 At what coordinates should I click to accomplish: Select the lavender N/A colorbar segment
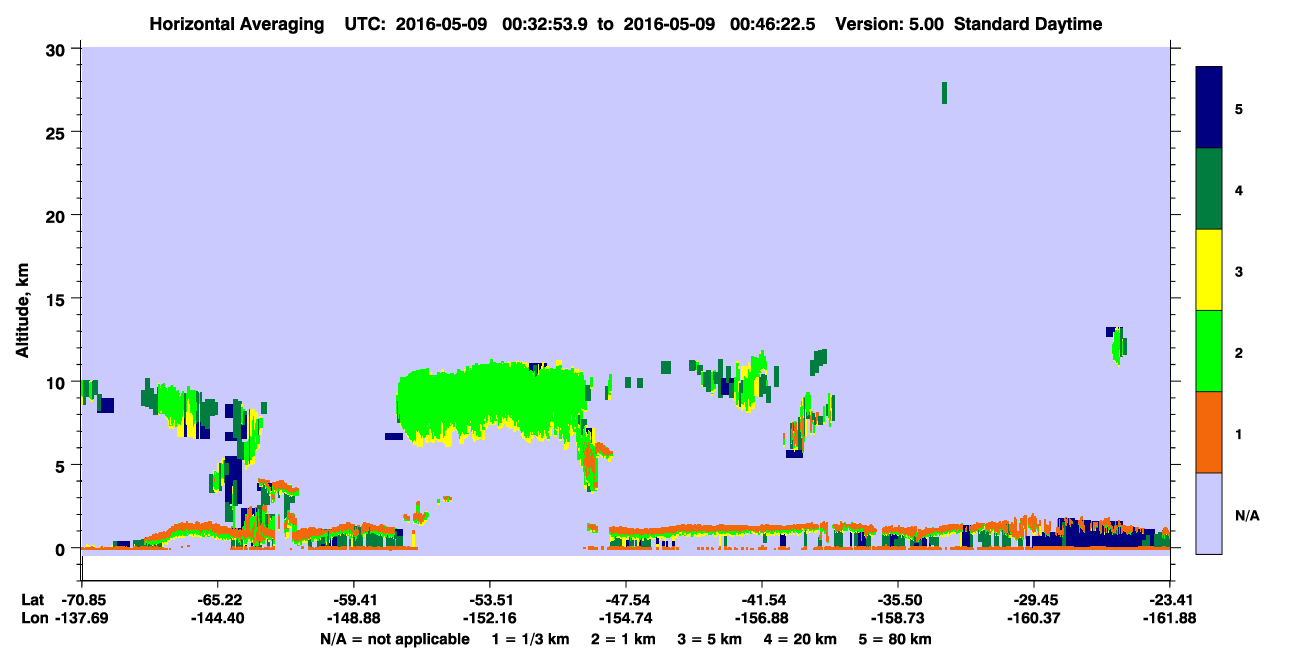(x=1209, y=513)
